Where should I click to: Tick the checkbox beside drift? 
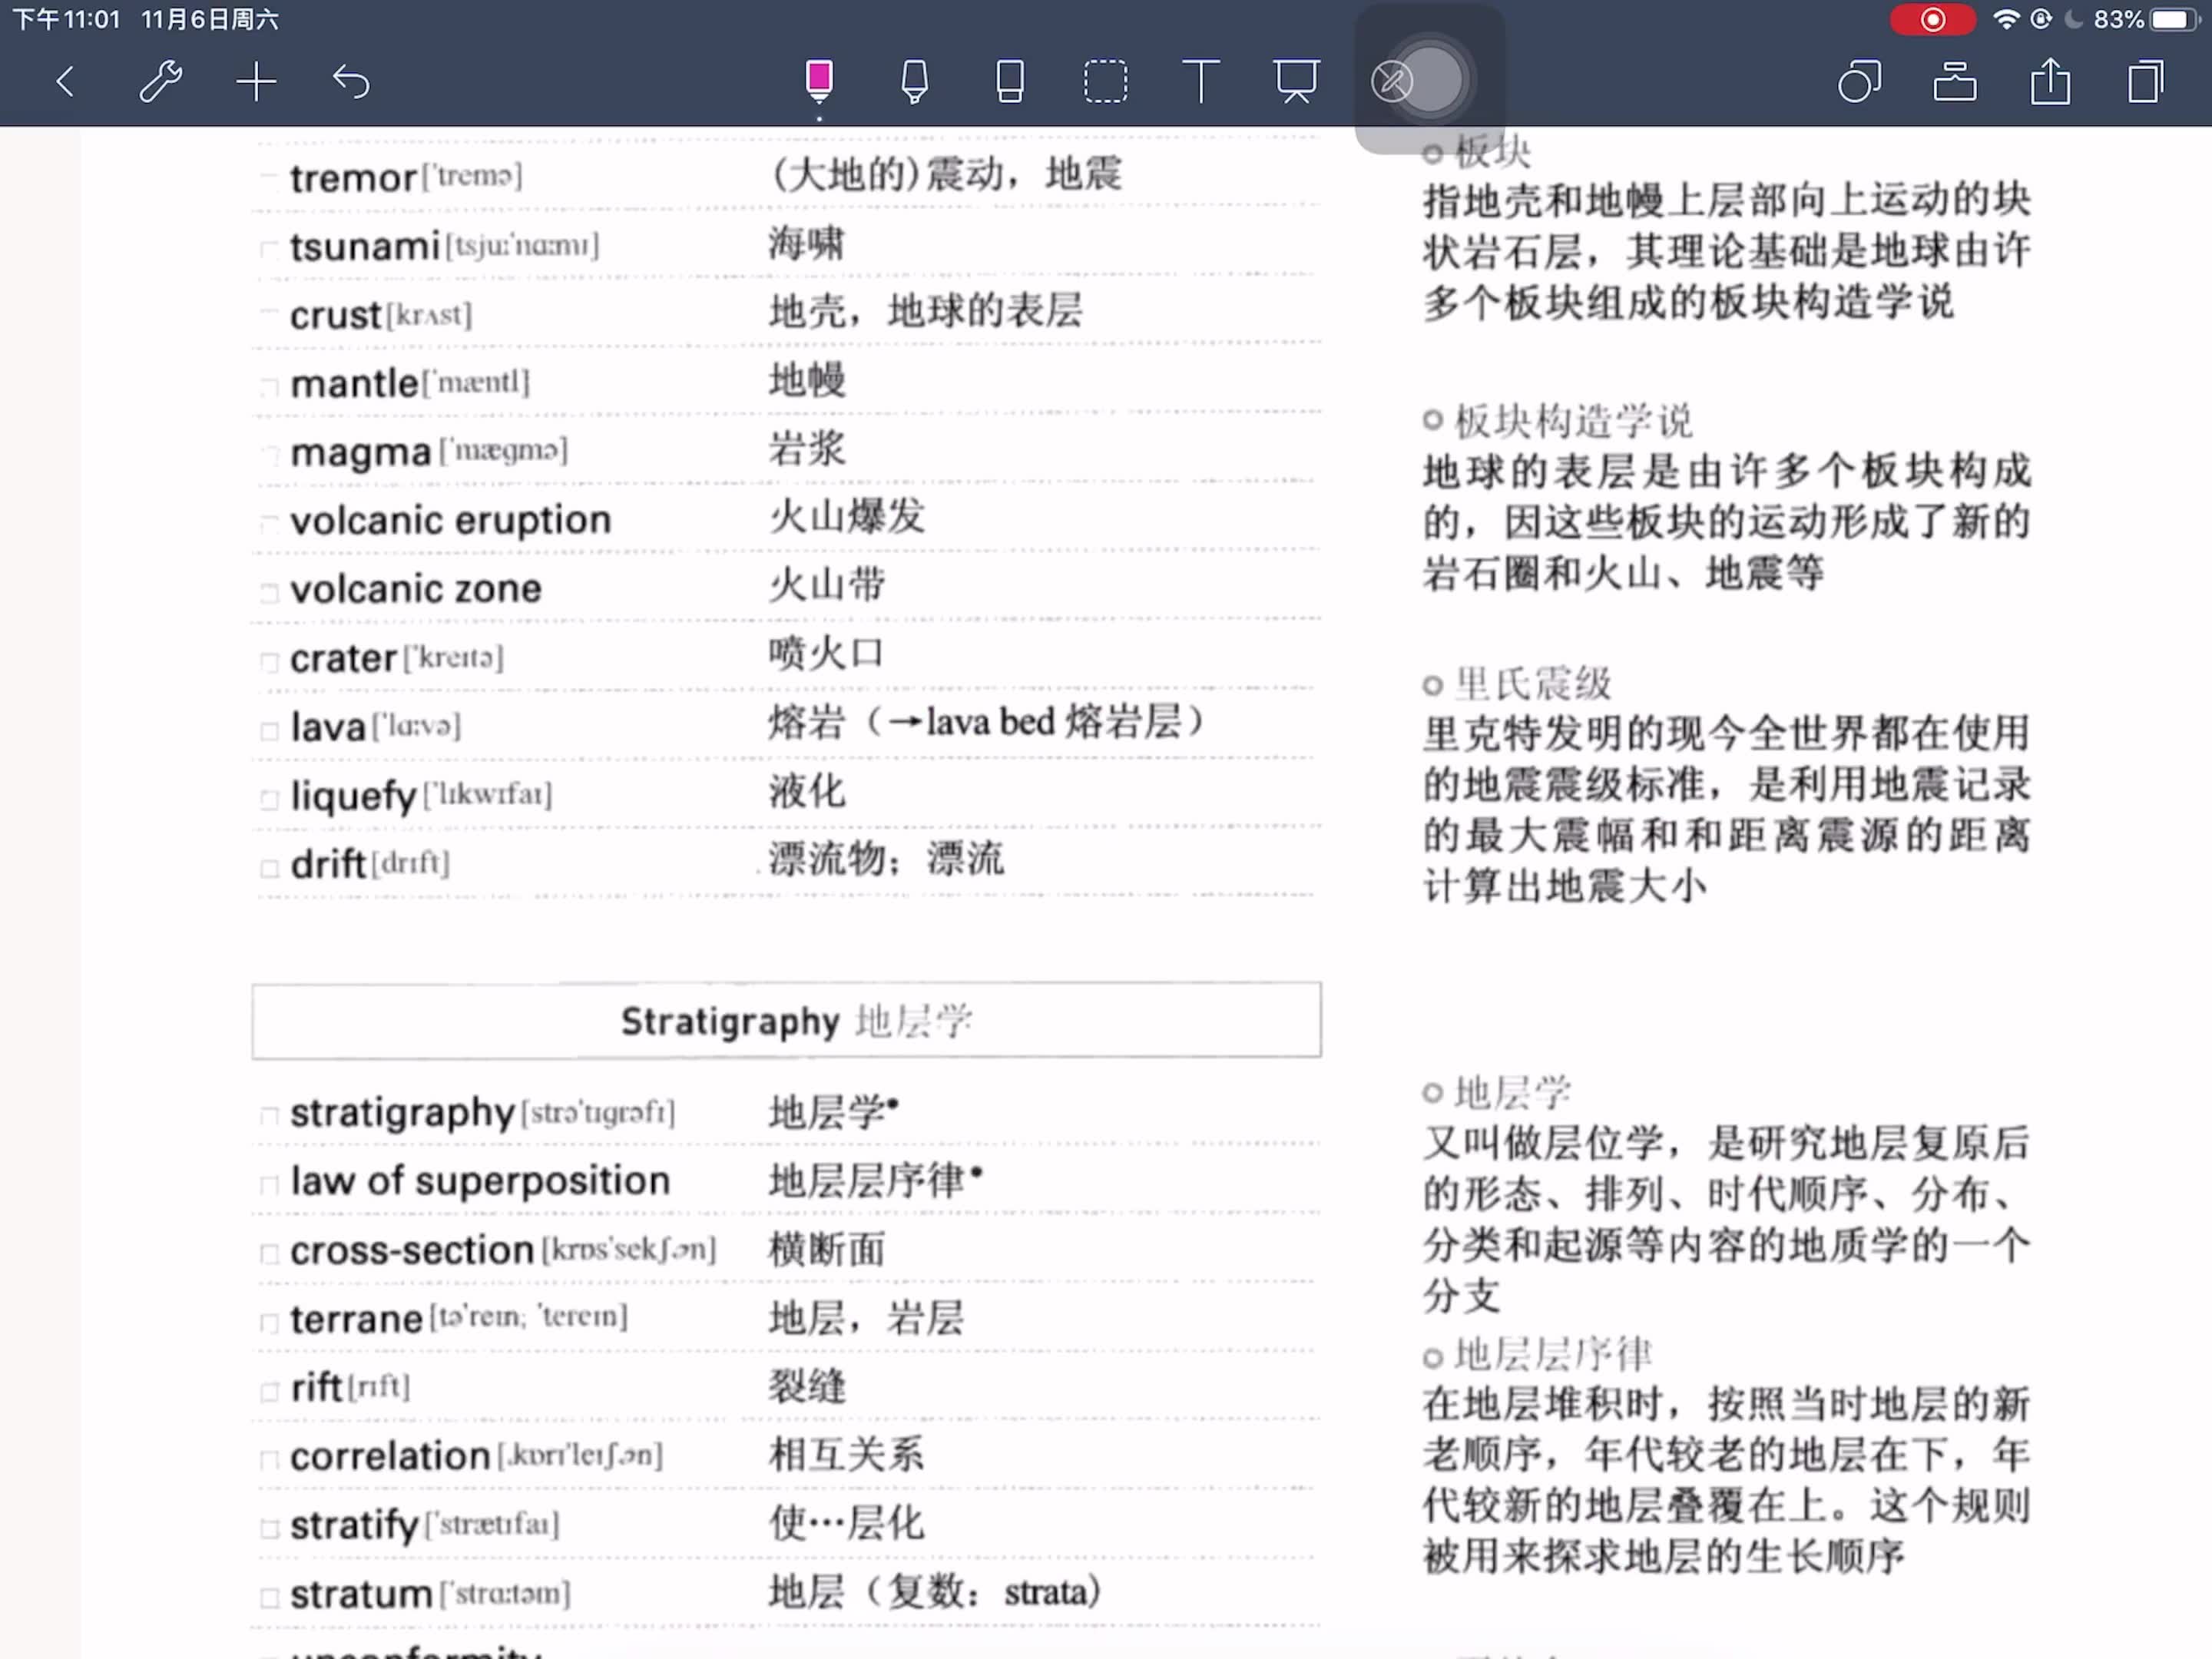point(268,867)
